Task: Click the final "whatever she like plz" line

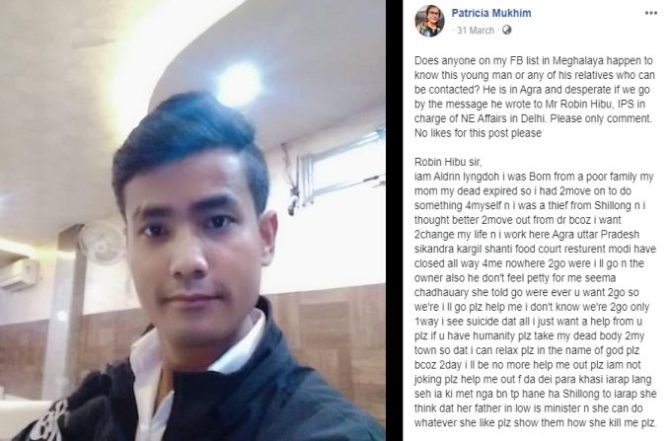Action: click(535, 423)
